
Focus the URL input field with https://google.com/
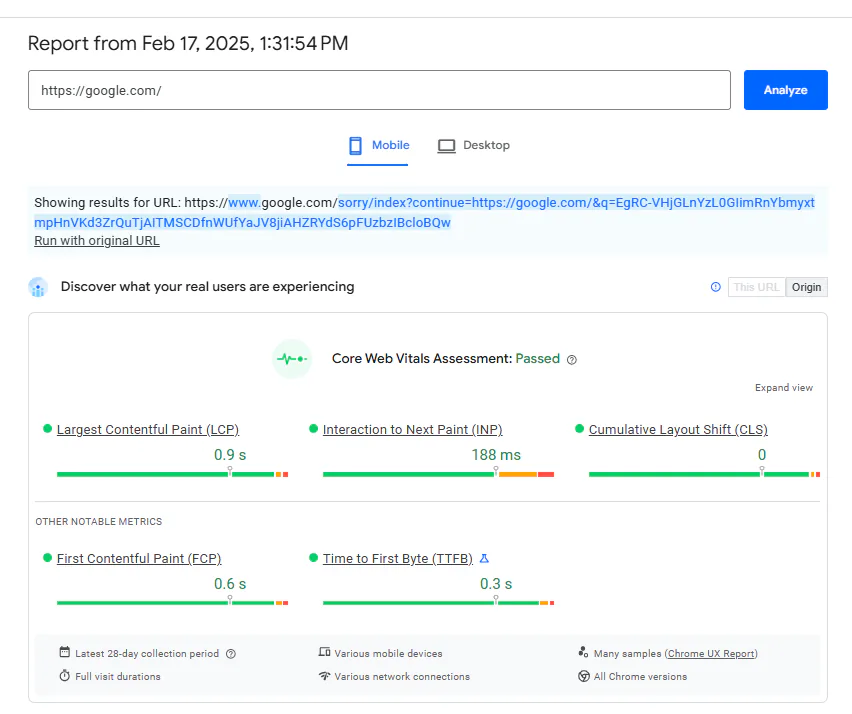[379, 90]
